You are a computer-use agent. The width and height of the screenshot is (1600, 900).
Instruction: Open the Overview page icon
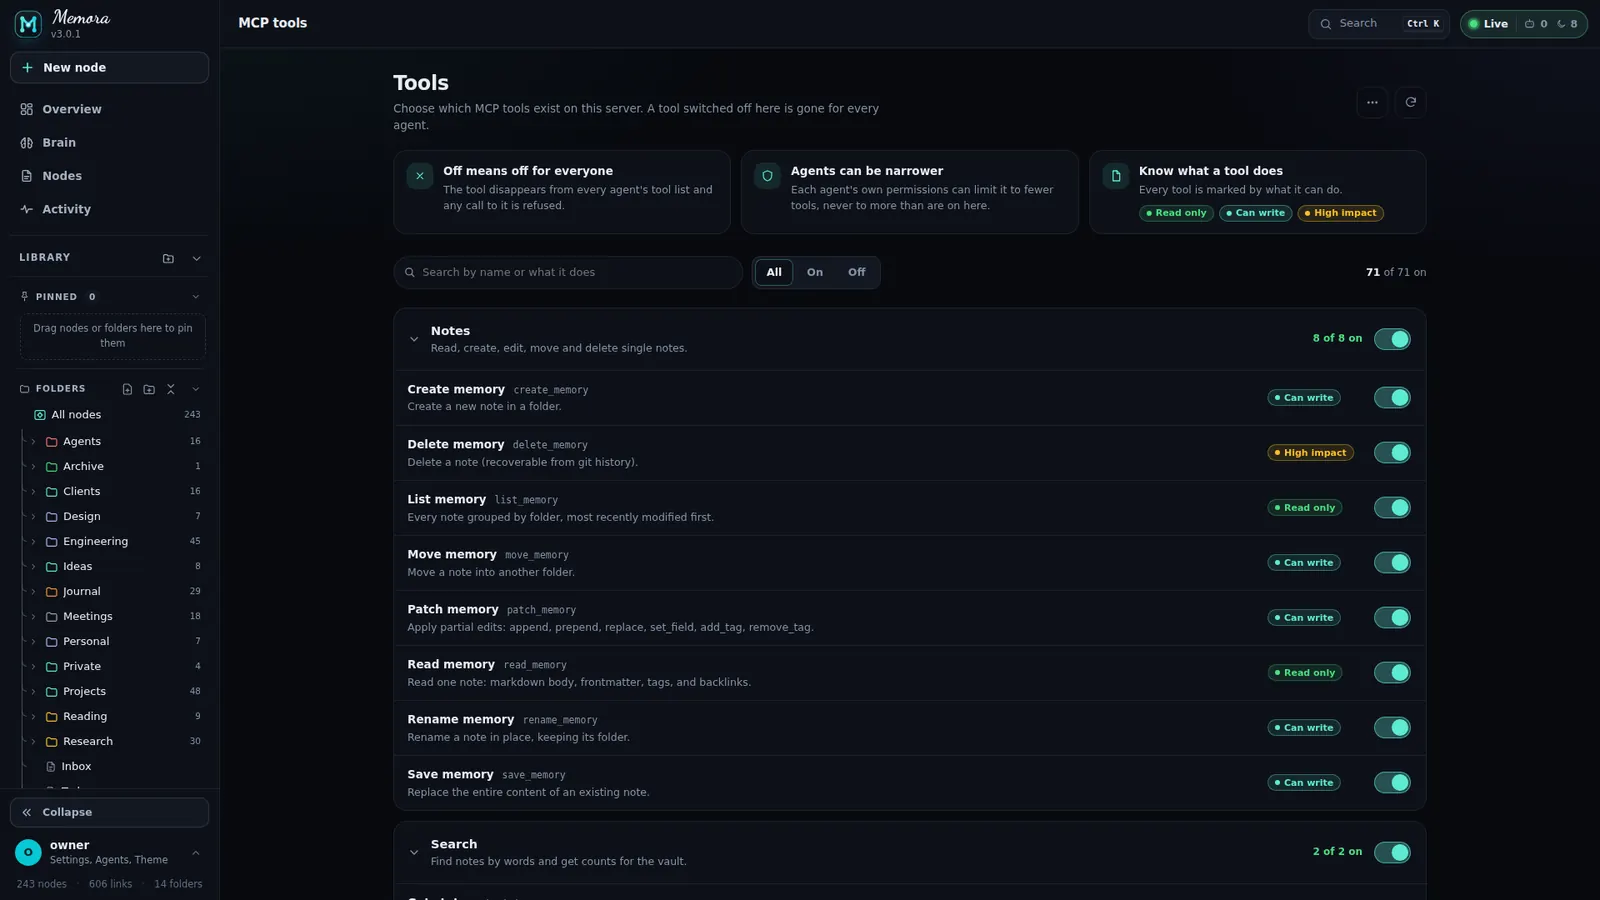tap(27, 109)
